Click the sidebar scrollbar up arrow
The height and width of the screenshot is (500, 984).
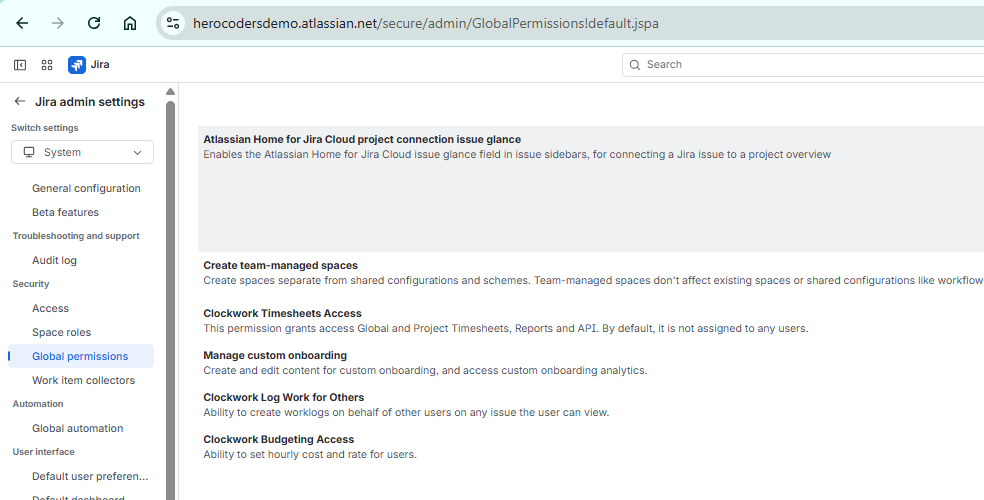tap(170, 92)
